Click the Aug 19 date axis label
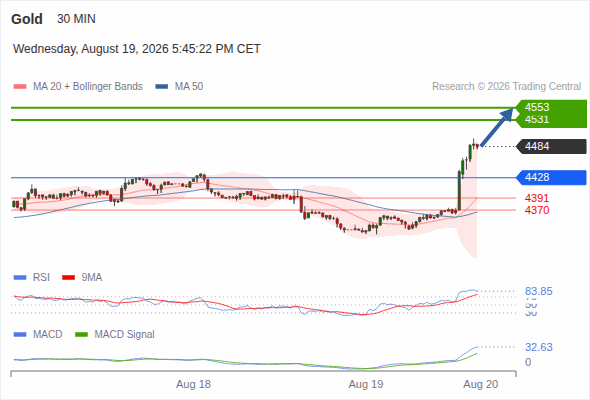Viewport: 590px width, 400px height. (366, 385)
